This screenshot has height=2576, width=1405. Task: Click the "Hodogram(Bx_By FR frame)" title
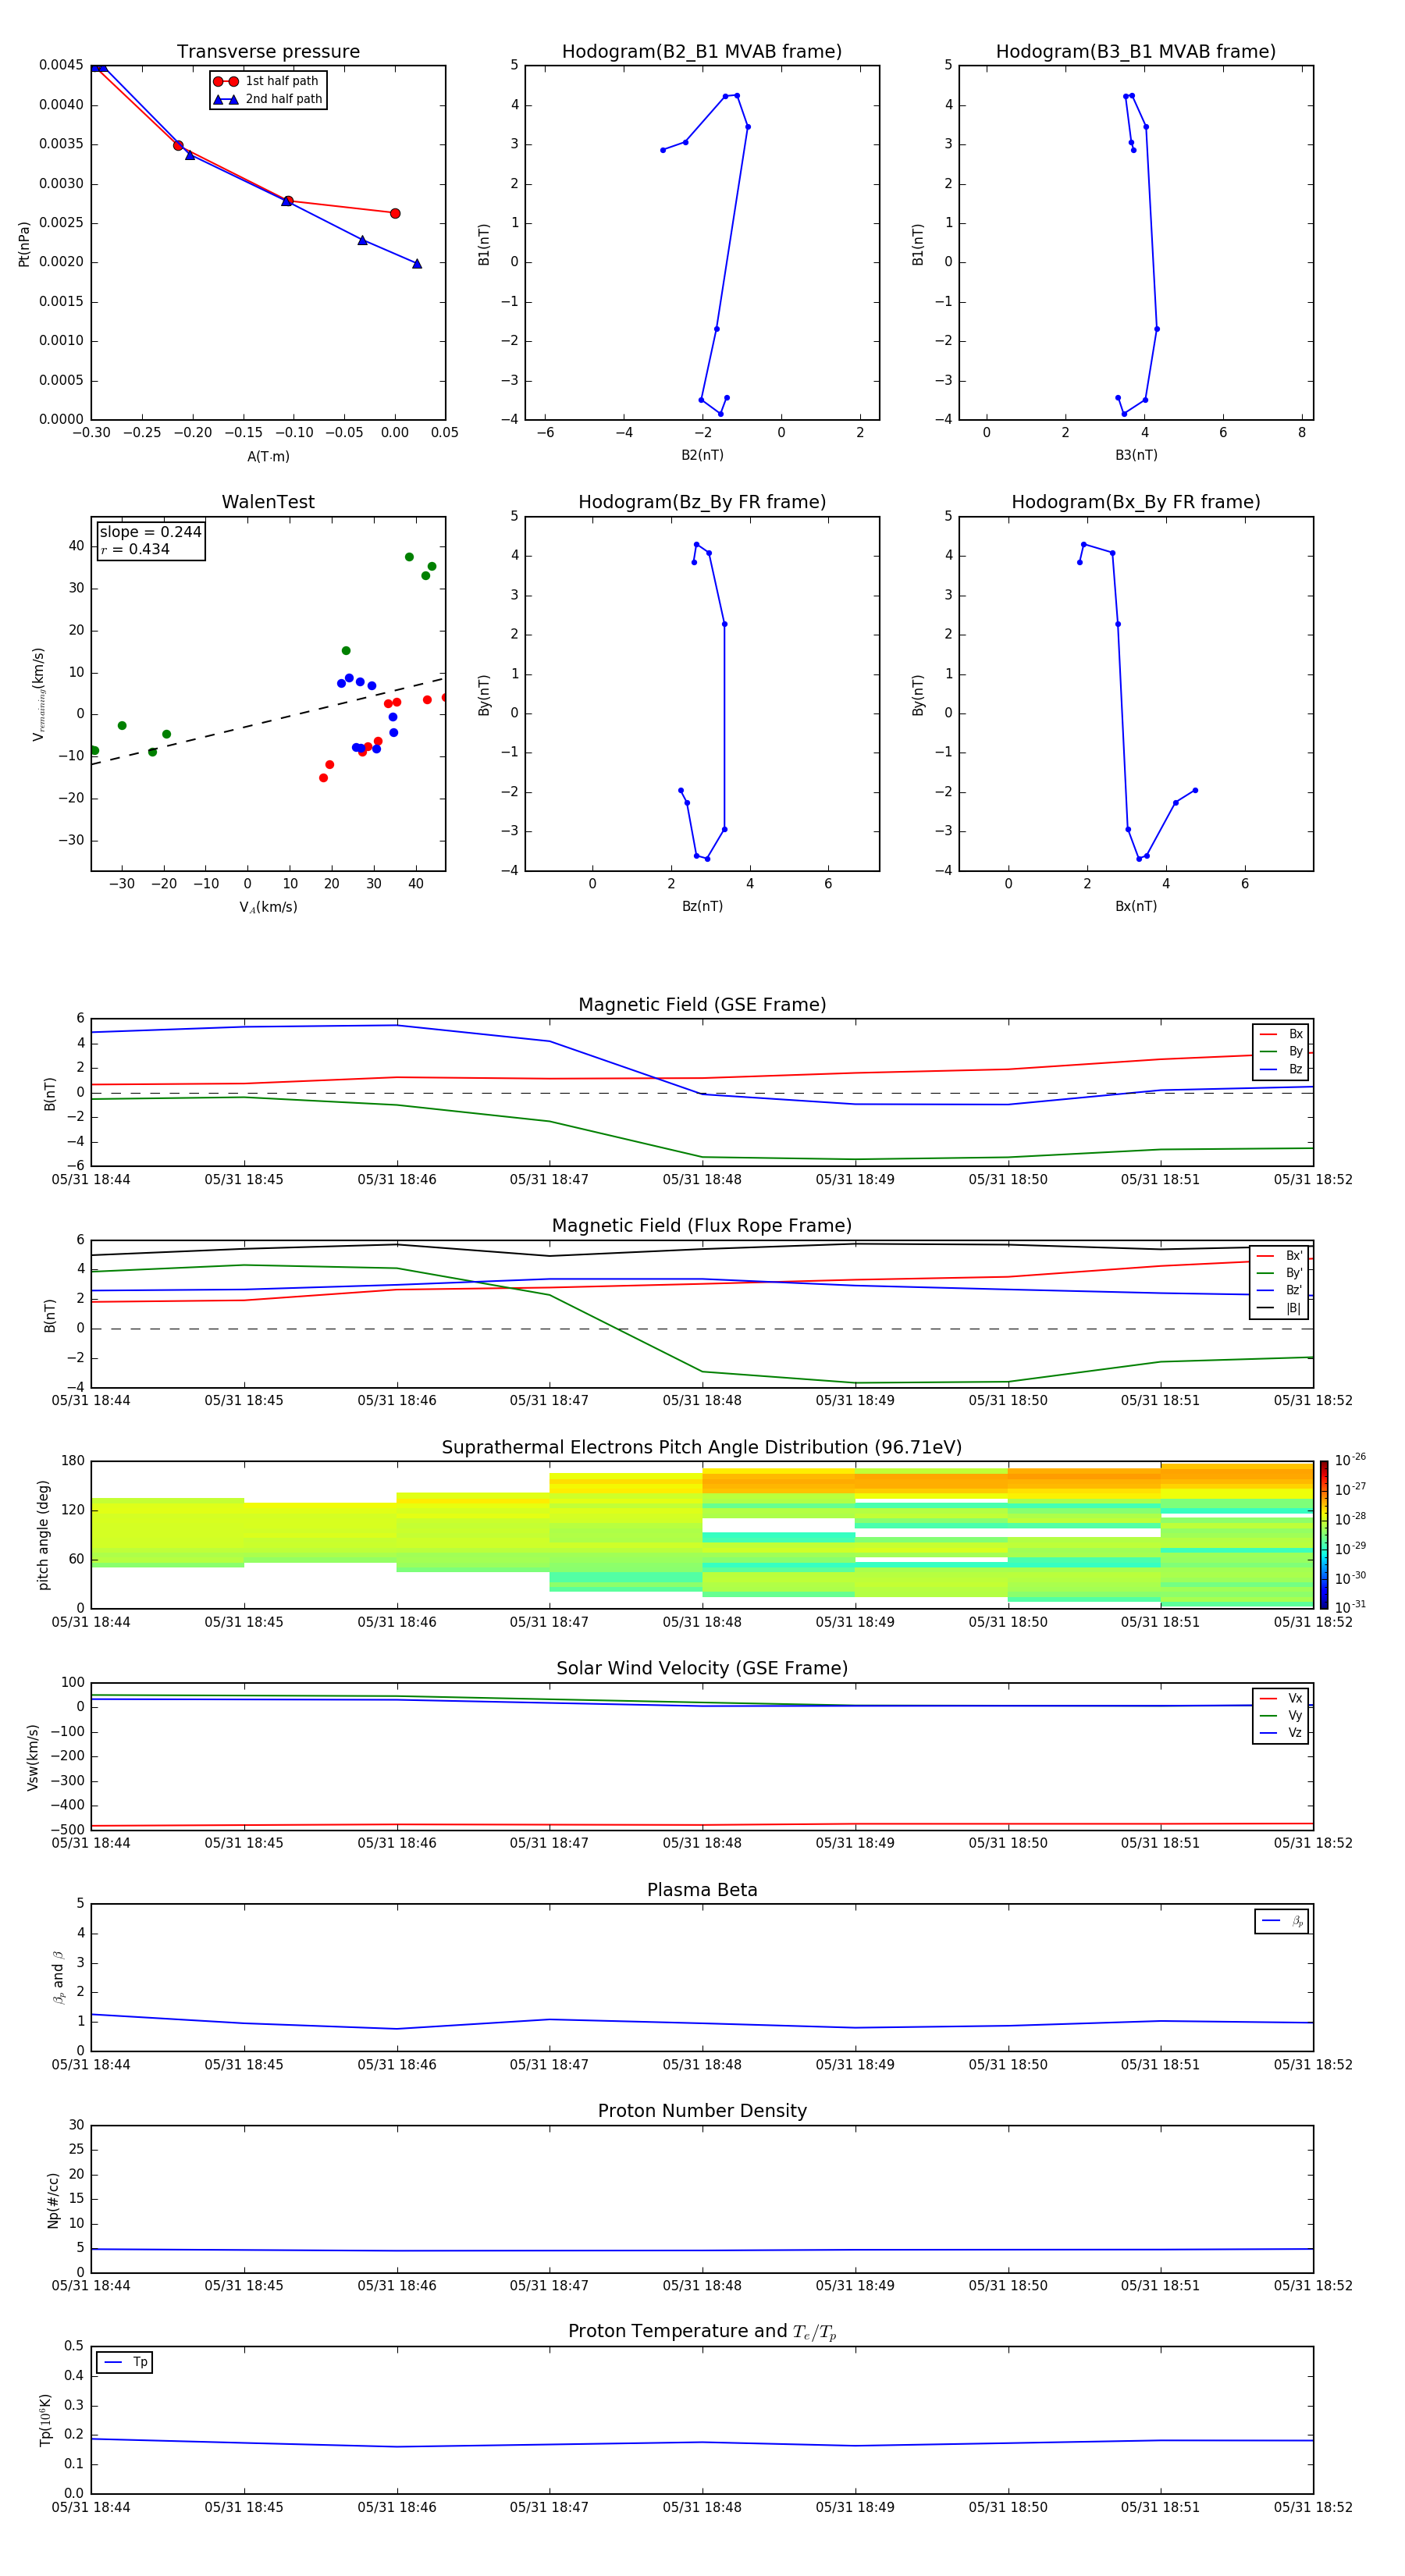1136,502
